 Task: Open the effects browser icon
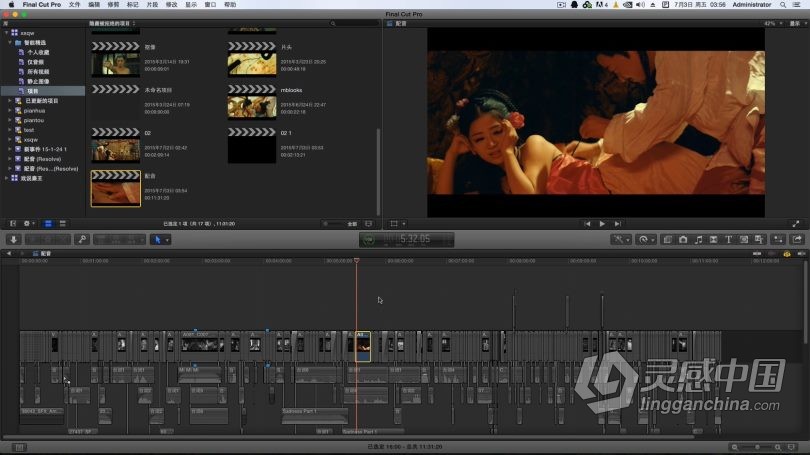tap(667, 240)
